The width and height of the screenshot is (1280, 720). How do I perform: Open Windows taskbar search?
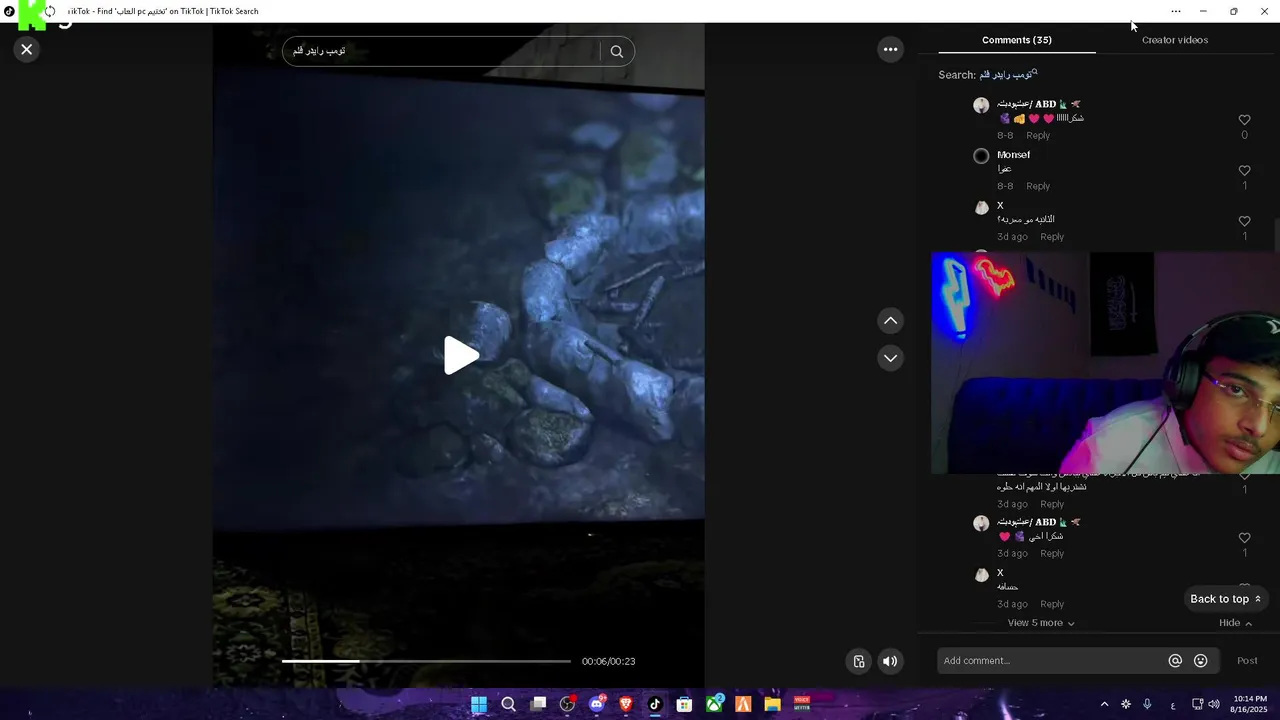coord(508,704)
